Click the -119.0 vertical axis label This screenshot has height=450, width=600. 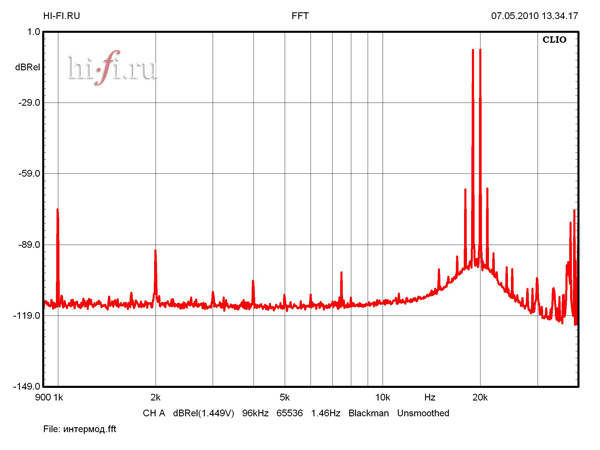pos(26,316)
